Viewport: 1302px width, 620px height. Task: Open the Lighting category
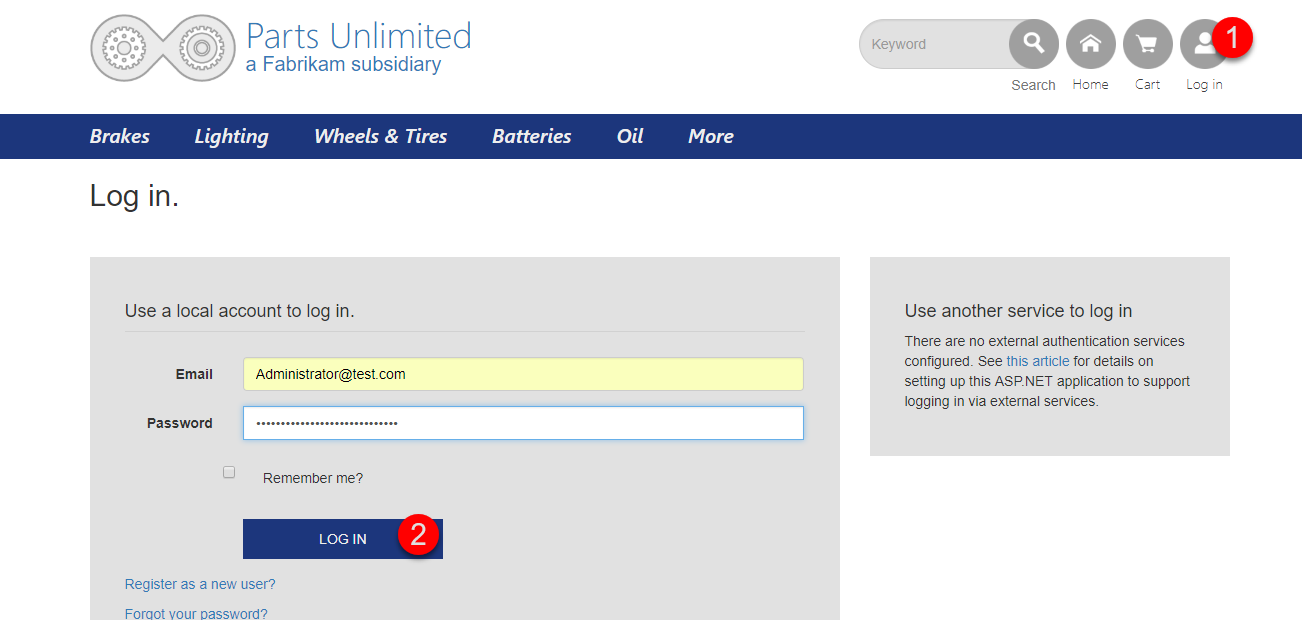232,136
